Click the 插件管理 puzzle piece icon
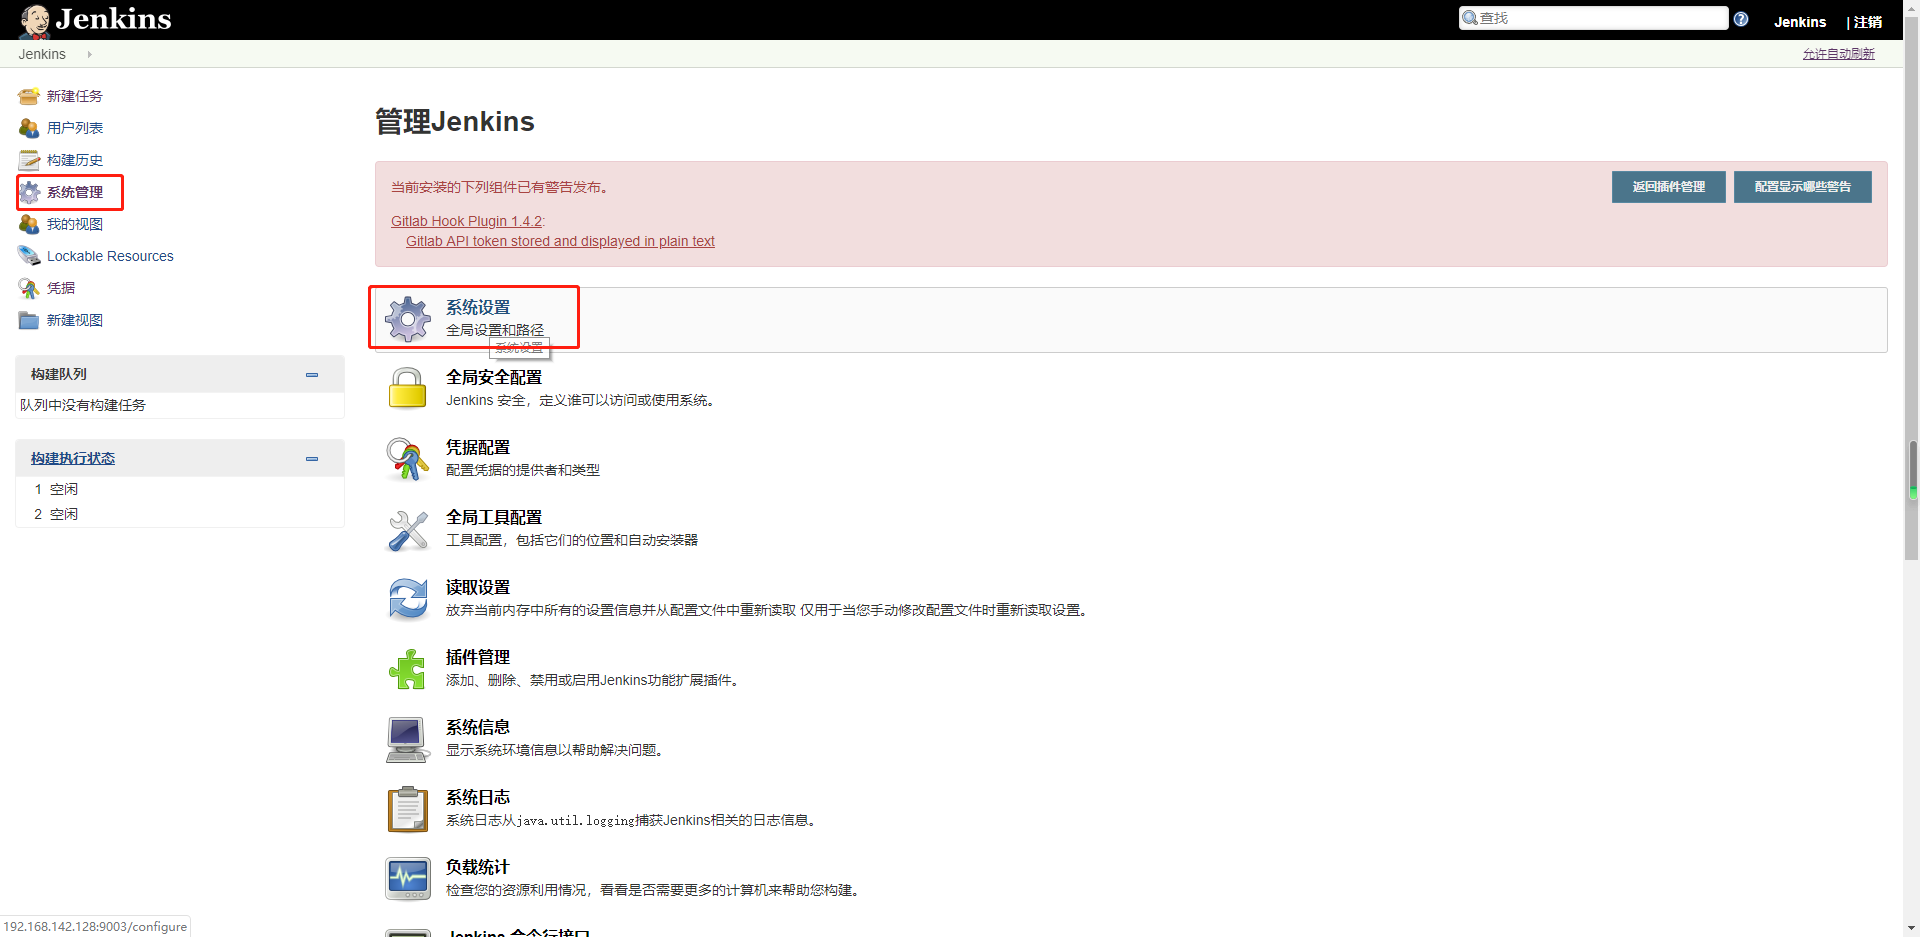The image size is (1920, 937). [408, 669]
